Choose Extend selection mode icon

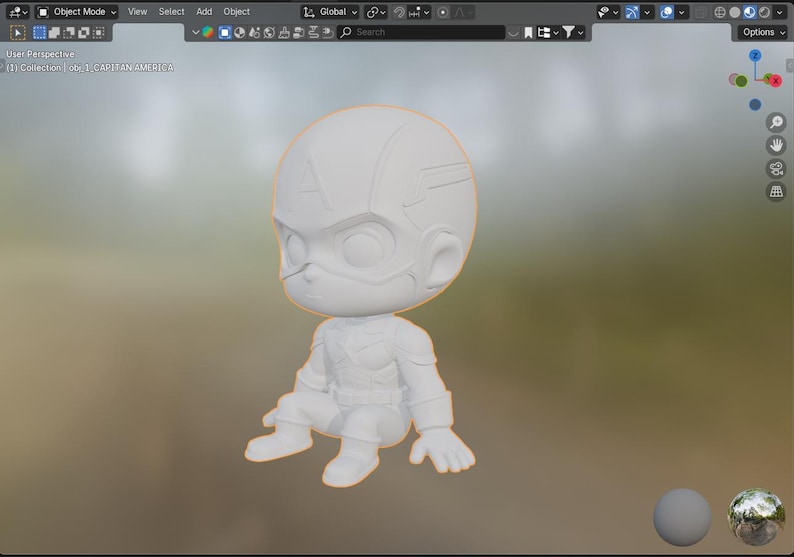[54, 32]
